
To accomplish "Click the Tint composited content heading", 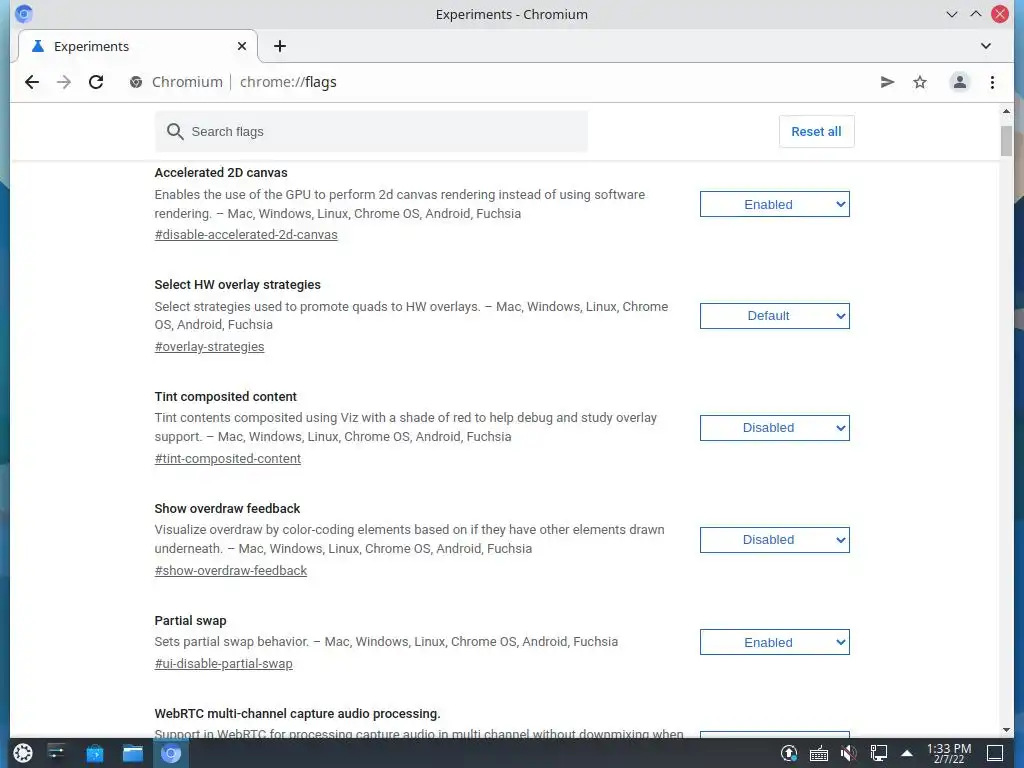I will pos(225,396).
